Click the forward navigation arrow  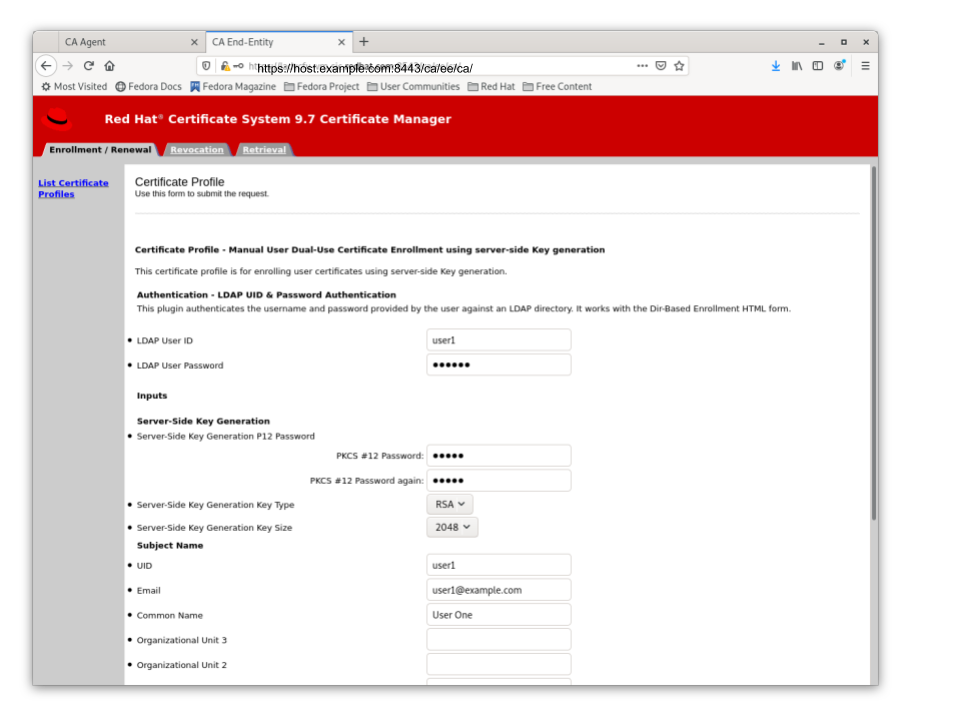point(68,66)
